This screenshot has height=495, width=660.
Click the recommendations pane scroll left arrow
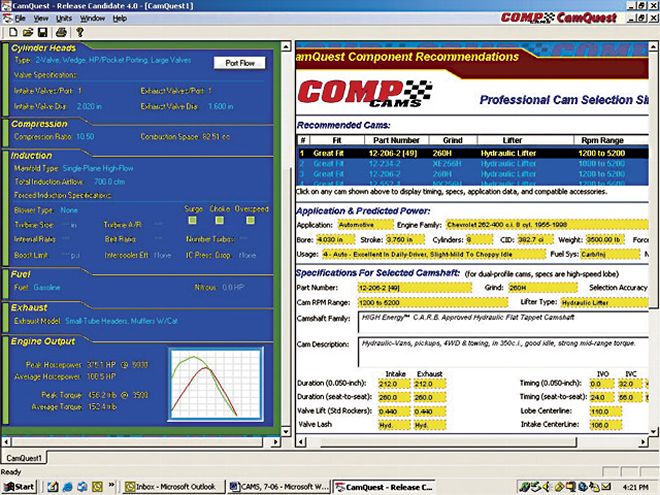click(x=301, y=442)
